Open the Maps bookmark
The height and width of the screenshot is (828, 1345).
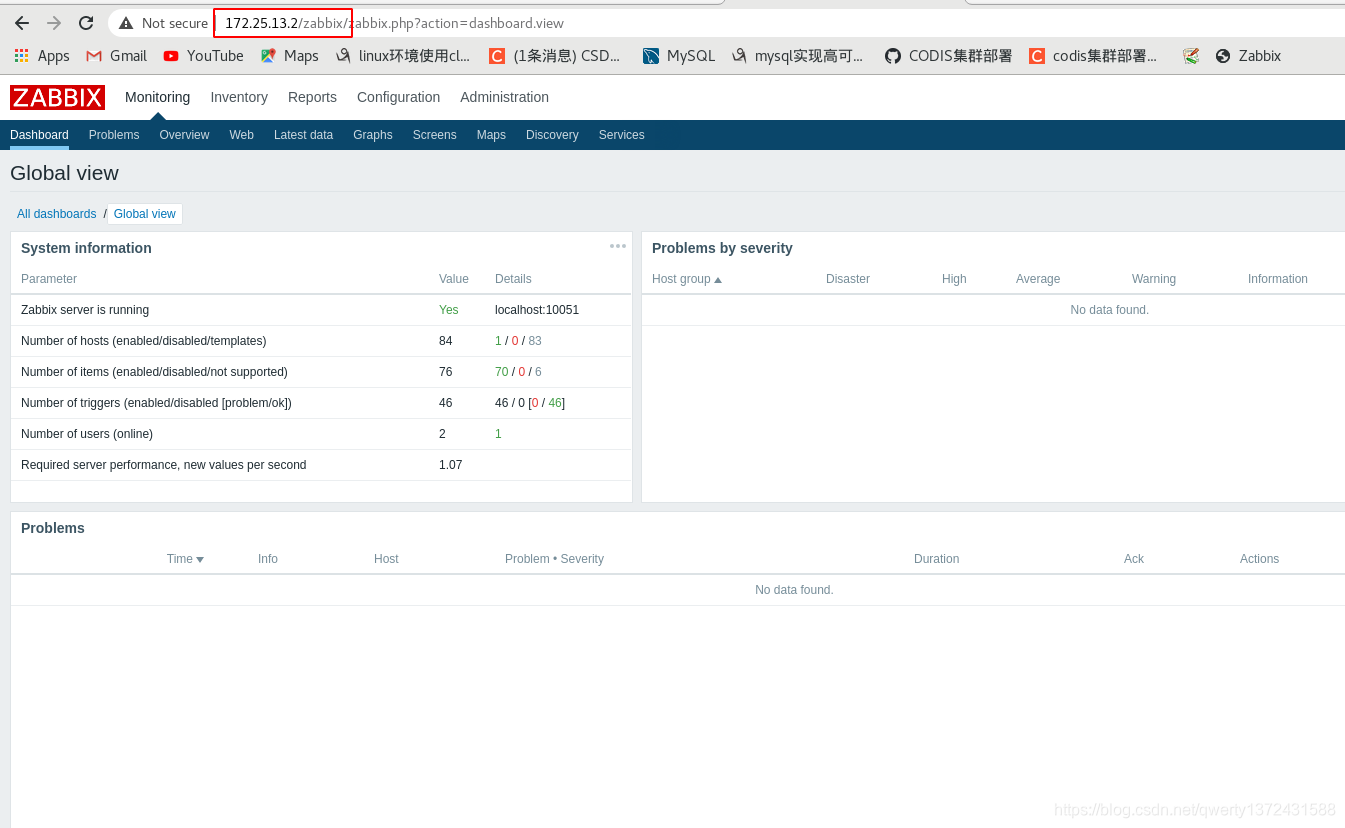coord(289,56)
